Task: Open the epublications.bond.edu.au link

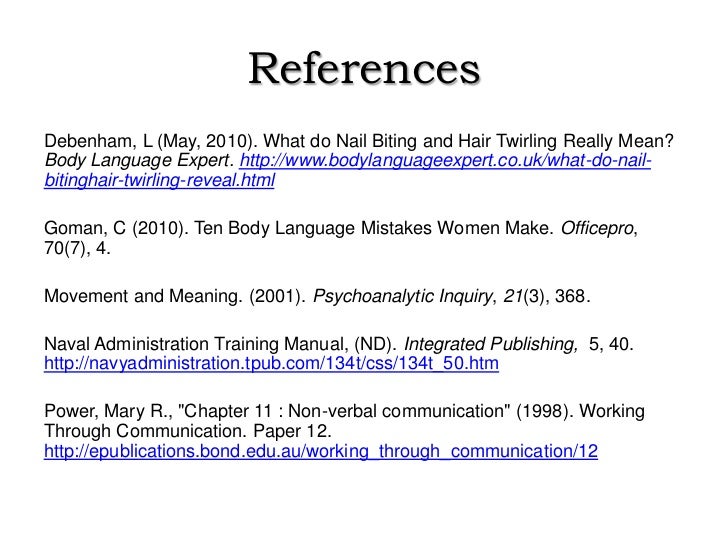Action: pos(321,451)
